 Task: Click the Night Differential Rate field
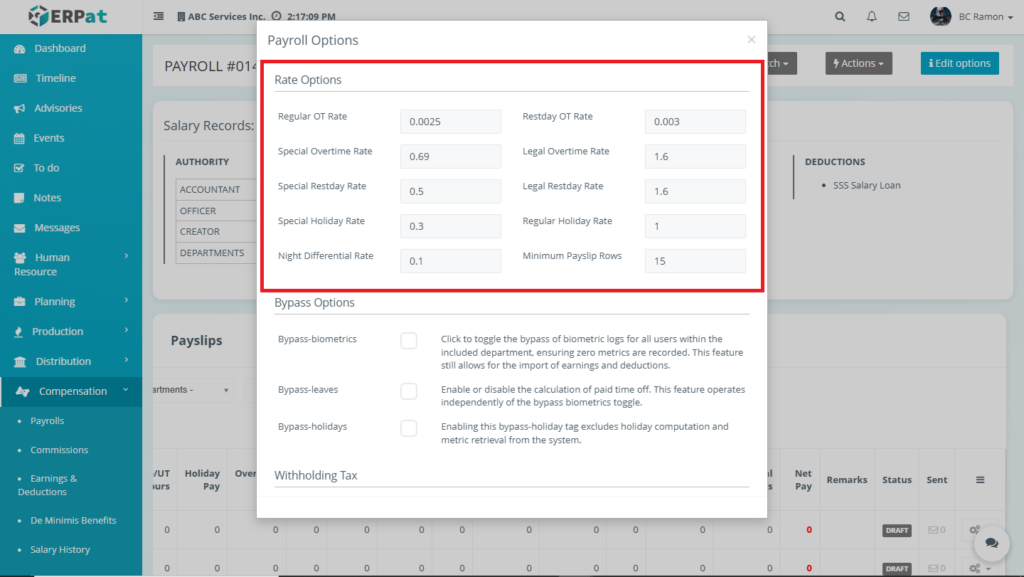pos(451,261)
